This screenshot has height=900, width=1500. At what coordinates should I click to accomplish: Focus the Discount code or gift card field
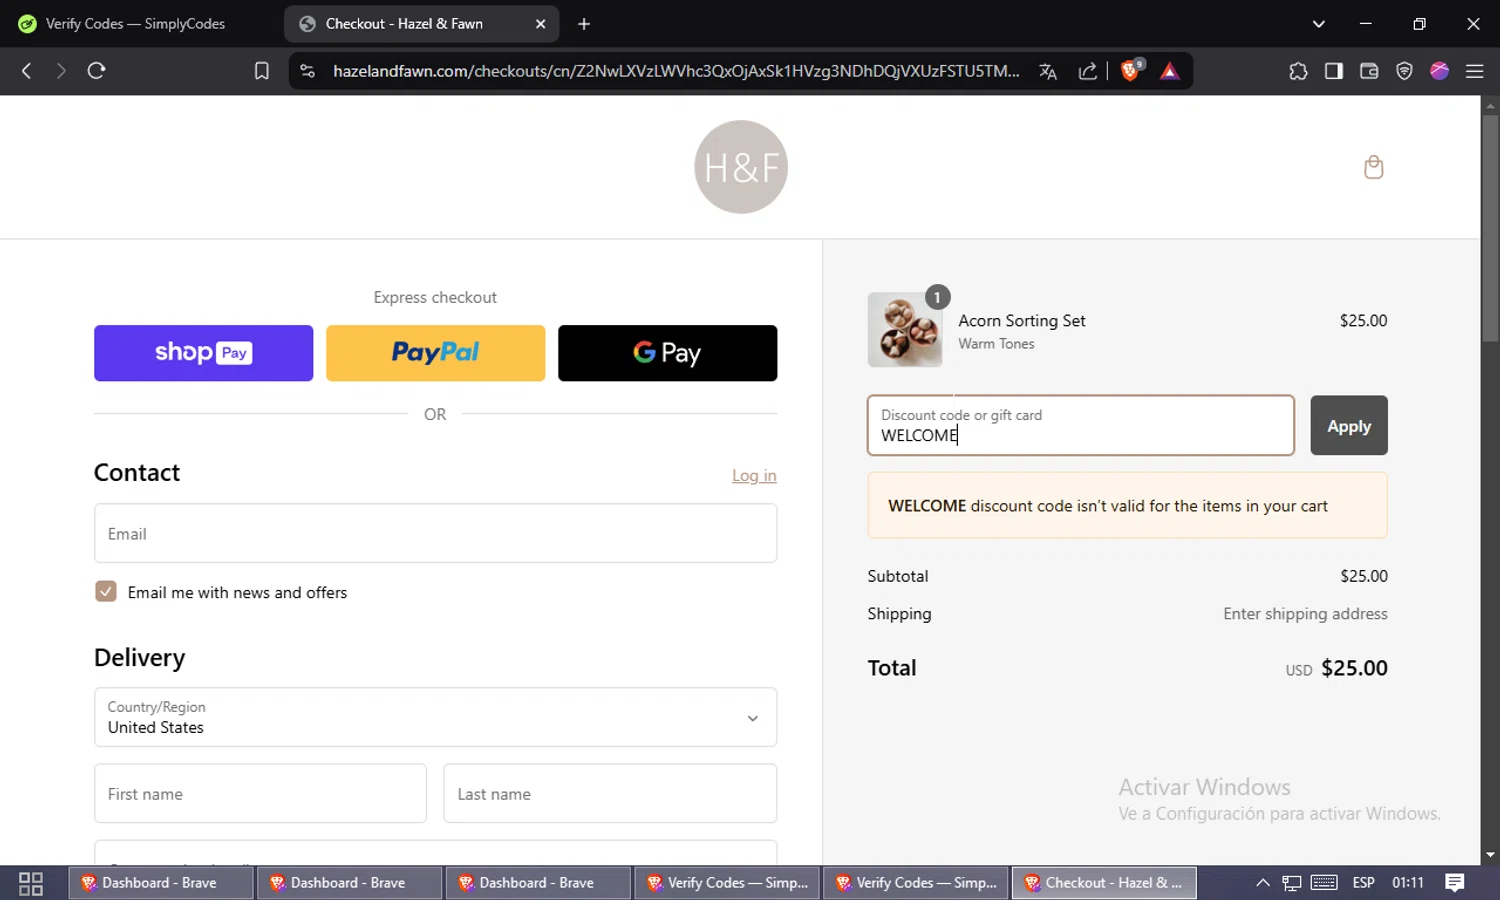(x=1081, y=426)
